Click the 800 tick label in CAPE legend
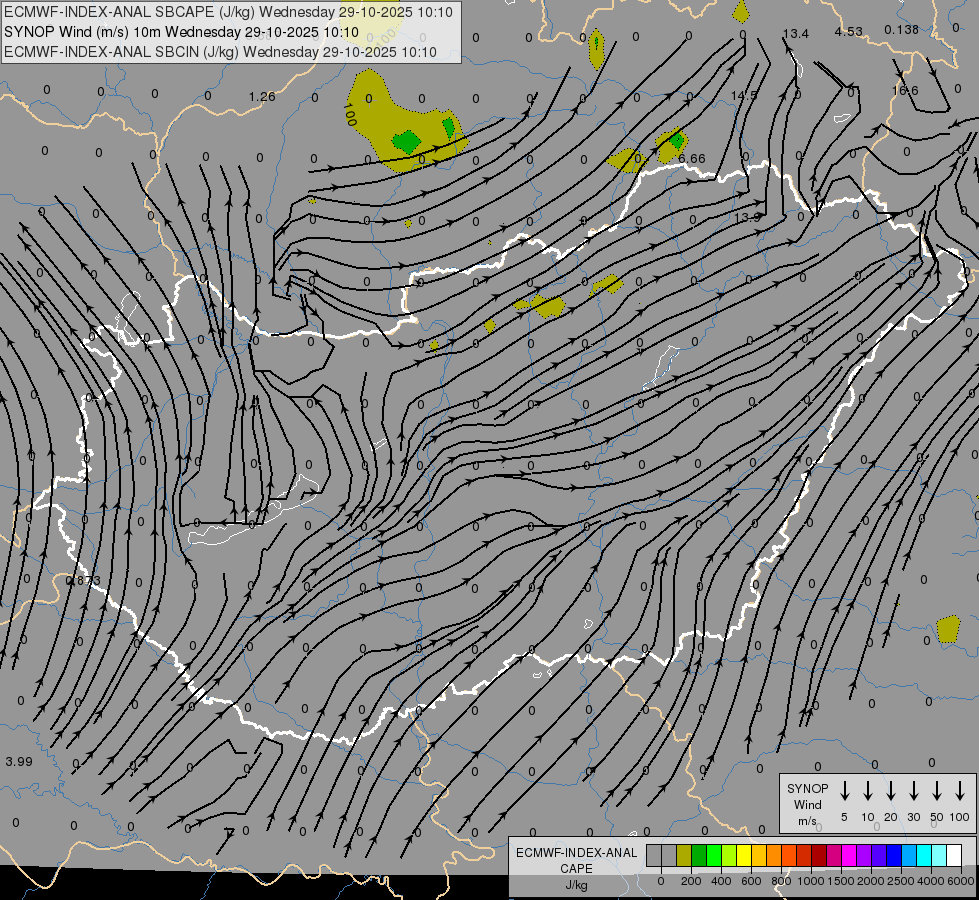979x900 pixels. click(781, 881)
